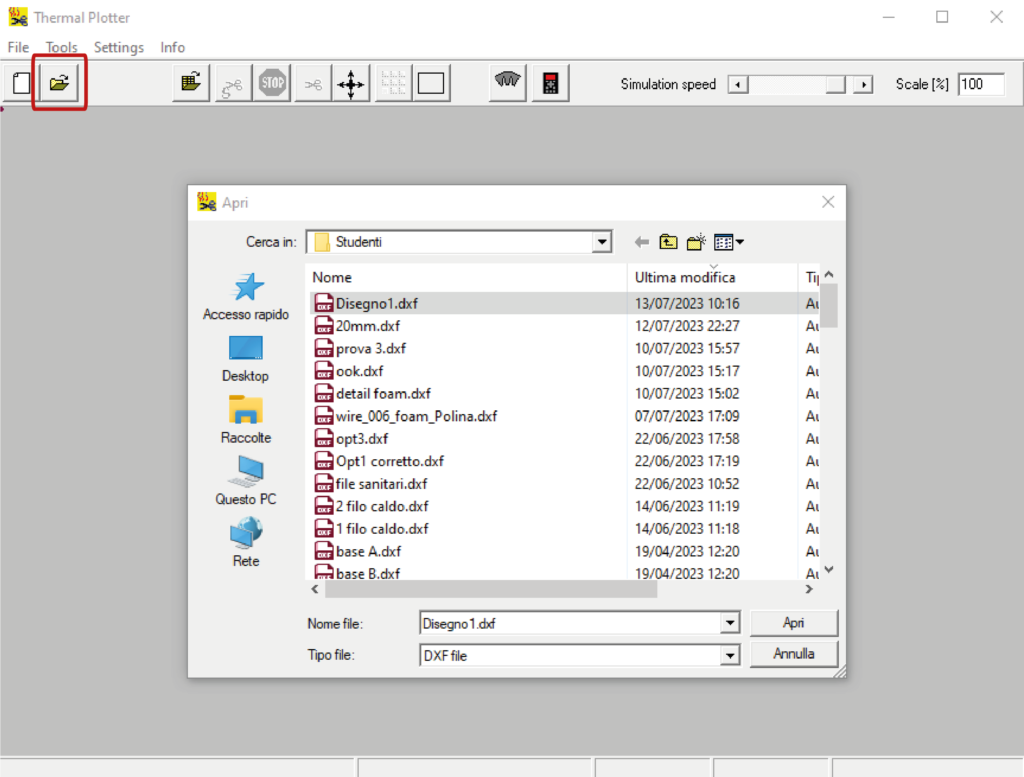The image size is (1024, 777).
Task: Click the toolbar icon left of scissors-path
Action: [x=191, y=83]
